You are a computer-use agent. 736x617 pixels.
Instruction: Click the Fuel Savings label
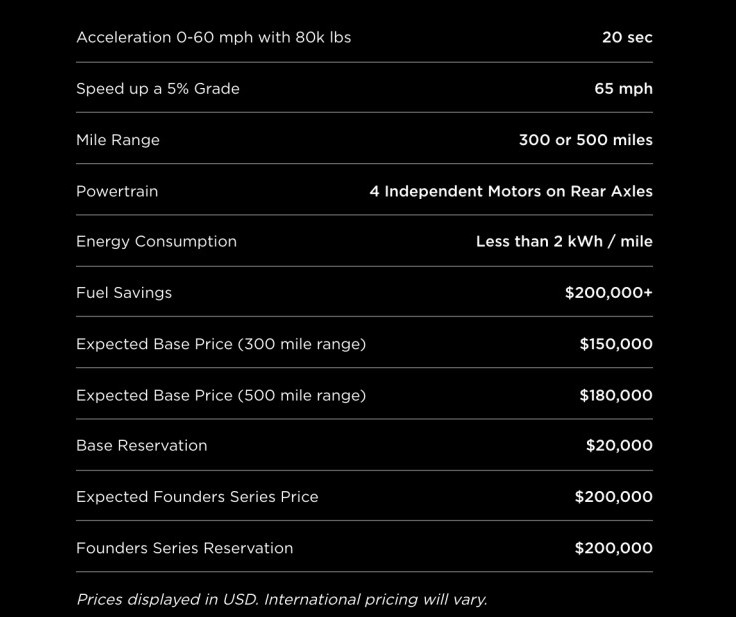click(124, 293)
